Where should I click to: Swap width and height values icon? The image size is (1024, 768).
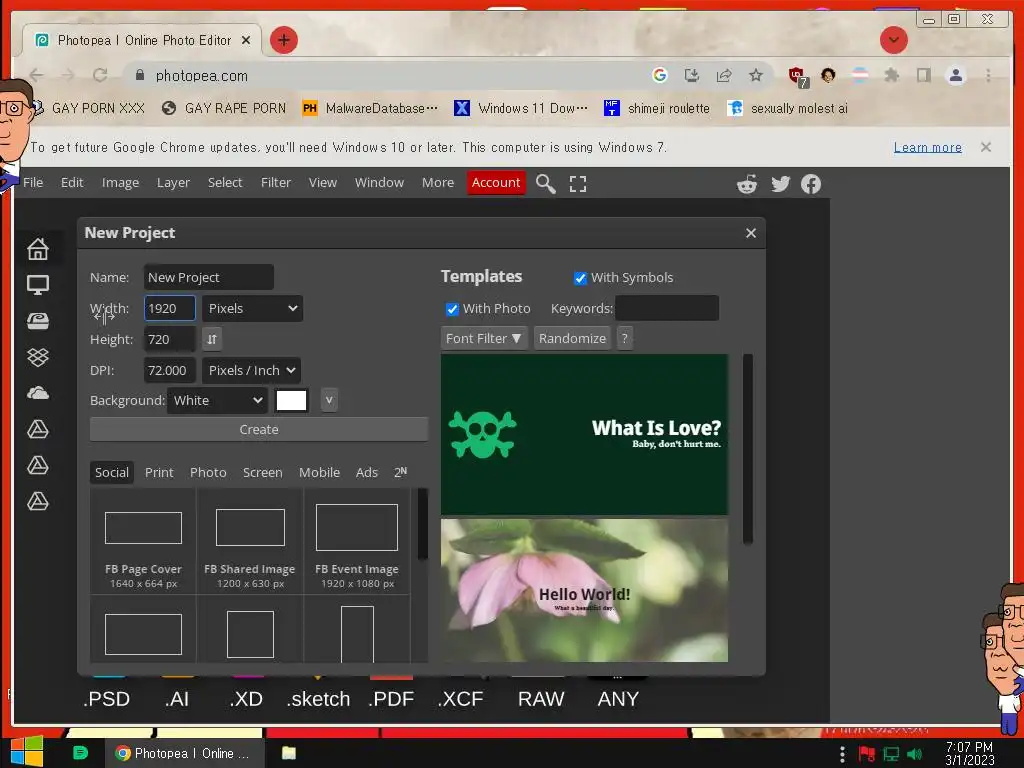(x=212, y=339)
